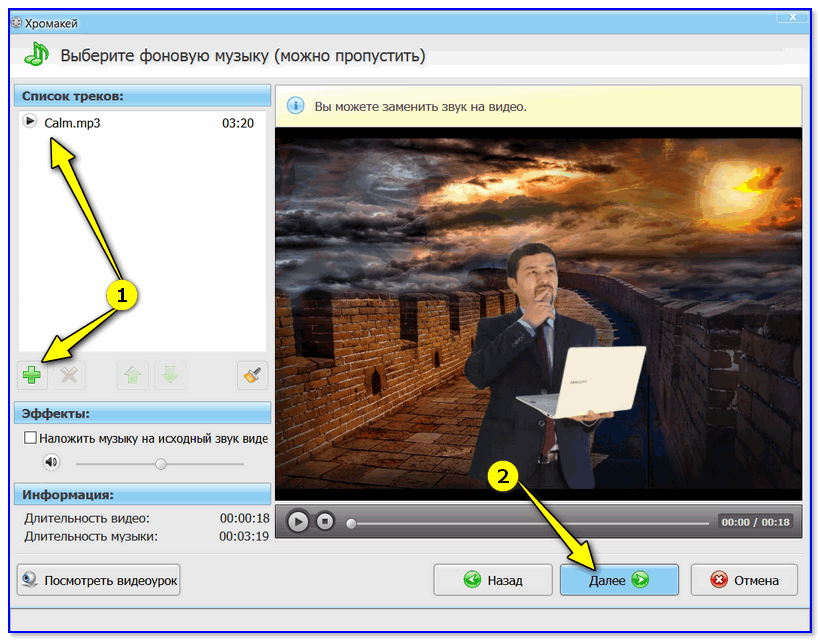Click the speaker volume icon
Screen dimensions: 820x641
click(52, 462)
